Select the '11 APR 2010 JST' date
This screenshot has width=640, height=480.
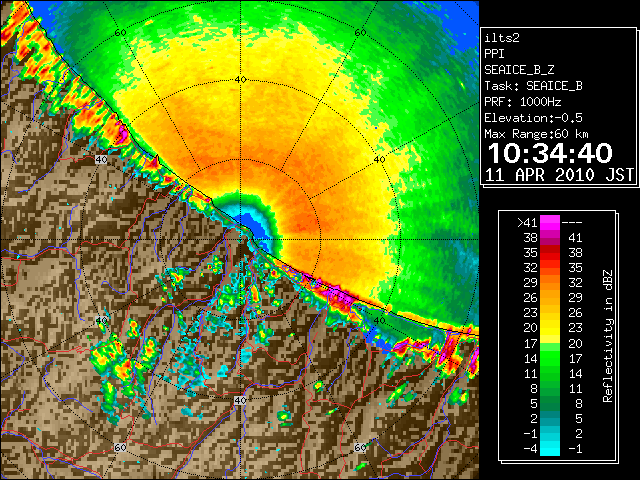coord(559,175)
